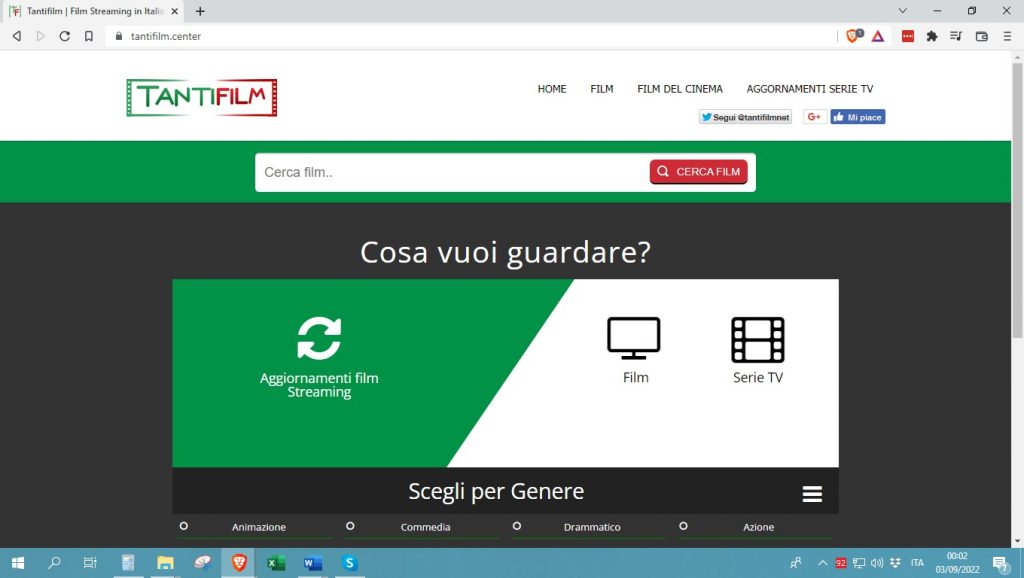This screenshot has height=578, width=1024.
Task: Open the playlist icon in browser toolbar
Action: click(956, 36)
